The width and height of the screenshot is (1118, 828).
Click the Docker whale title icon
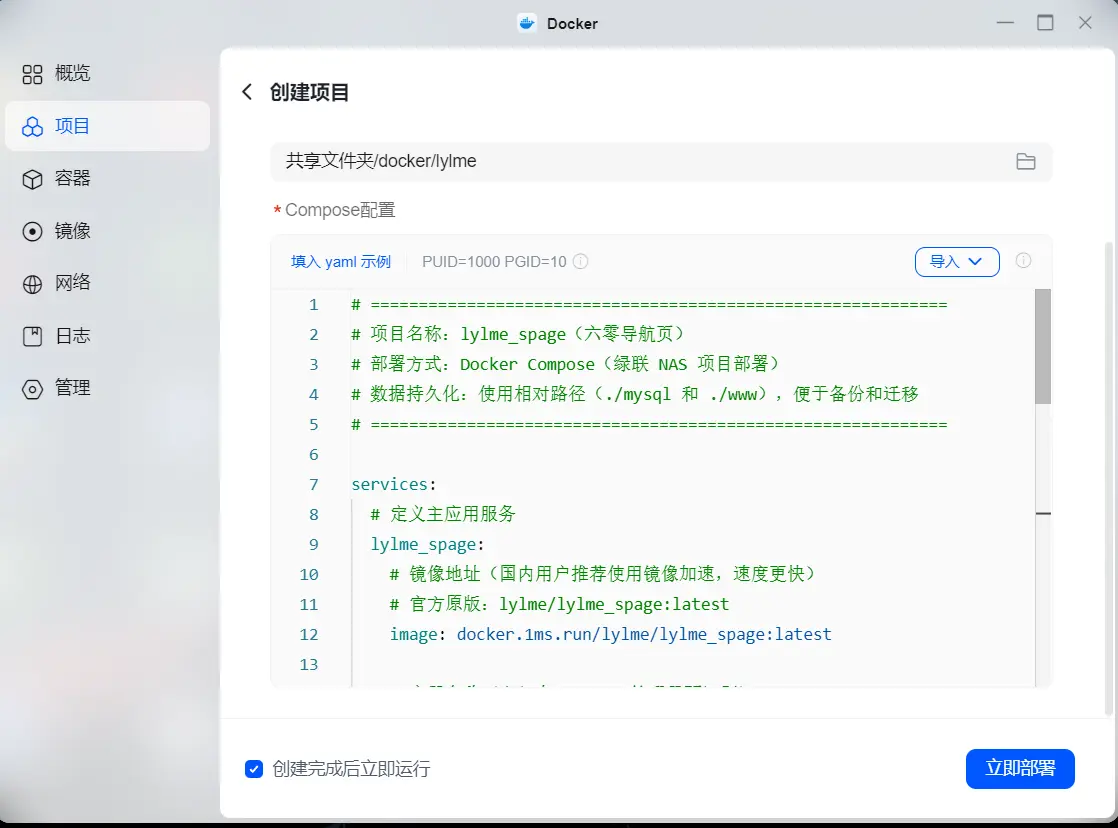coord(527,24)
